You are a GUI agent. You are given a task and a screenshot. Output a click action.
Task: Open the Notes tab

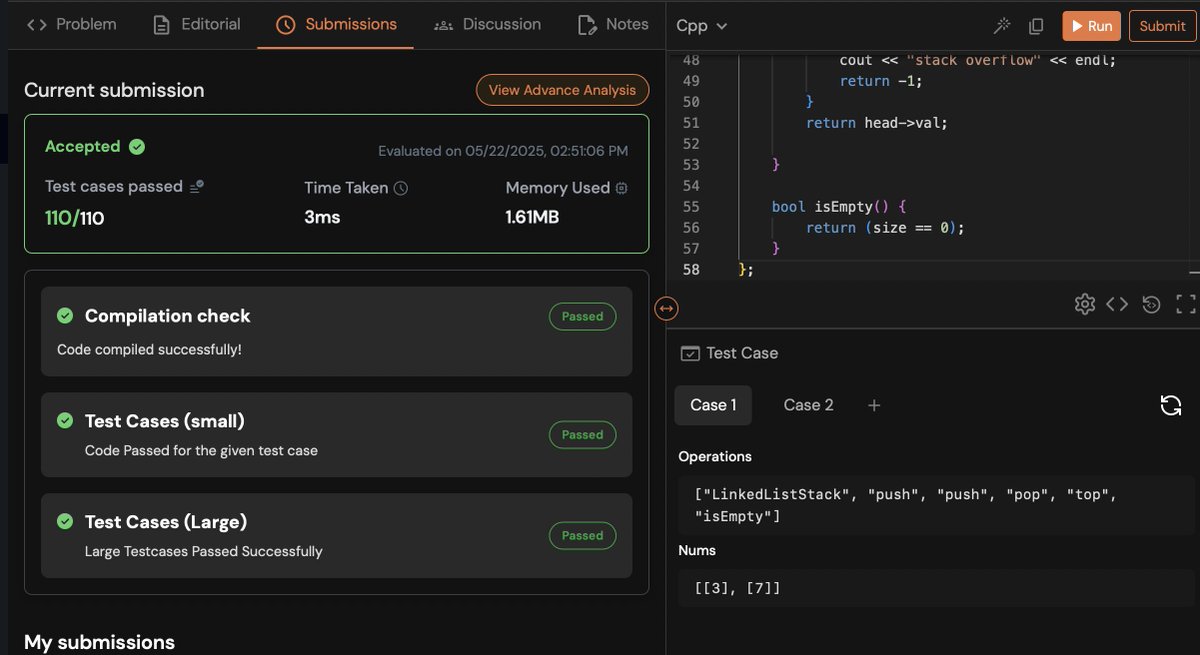(x=613, y=24)
